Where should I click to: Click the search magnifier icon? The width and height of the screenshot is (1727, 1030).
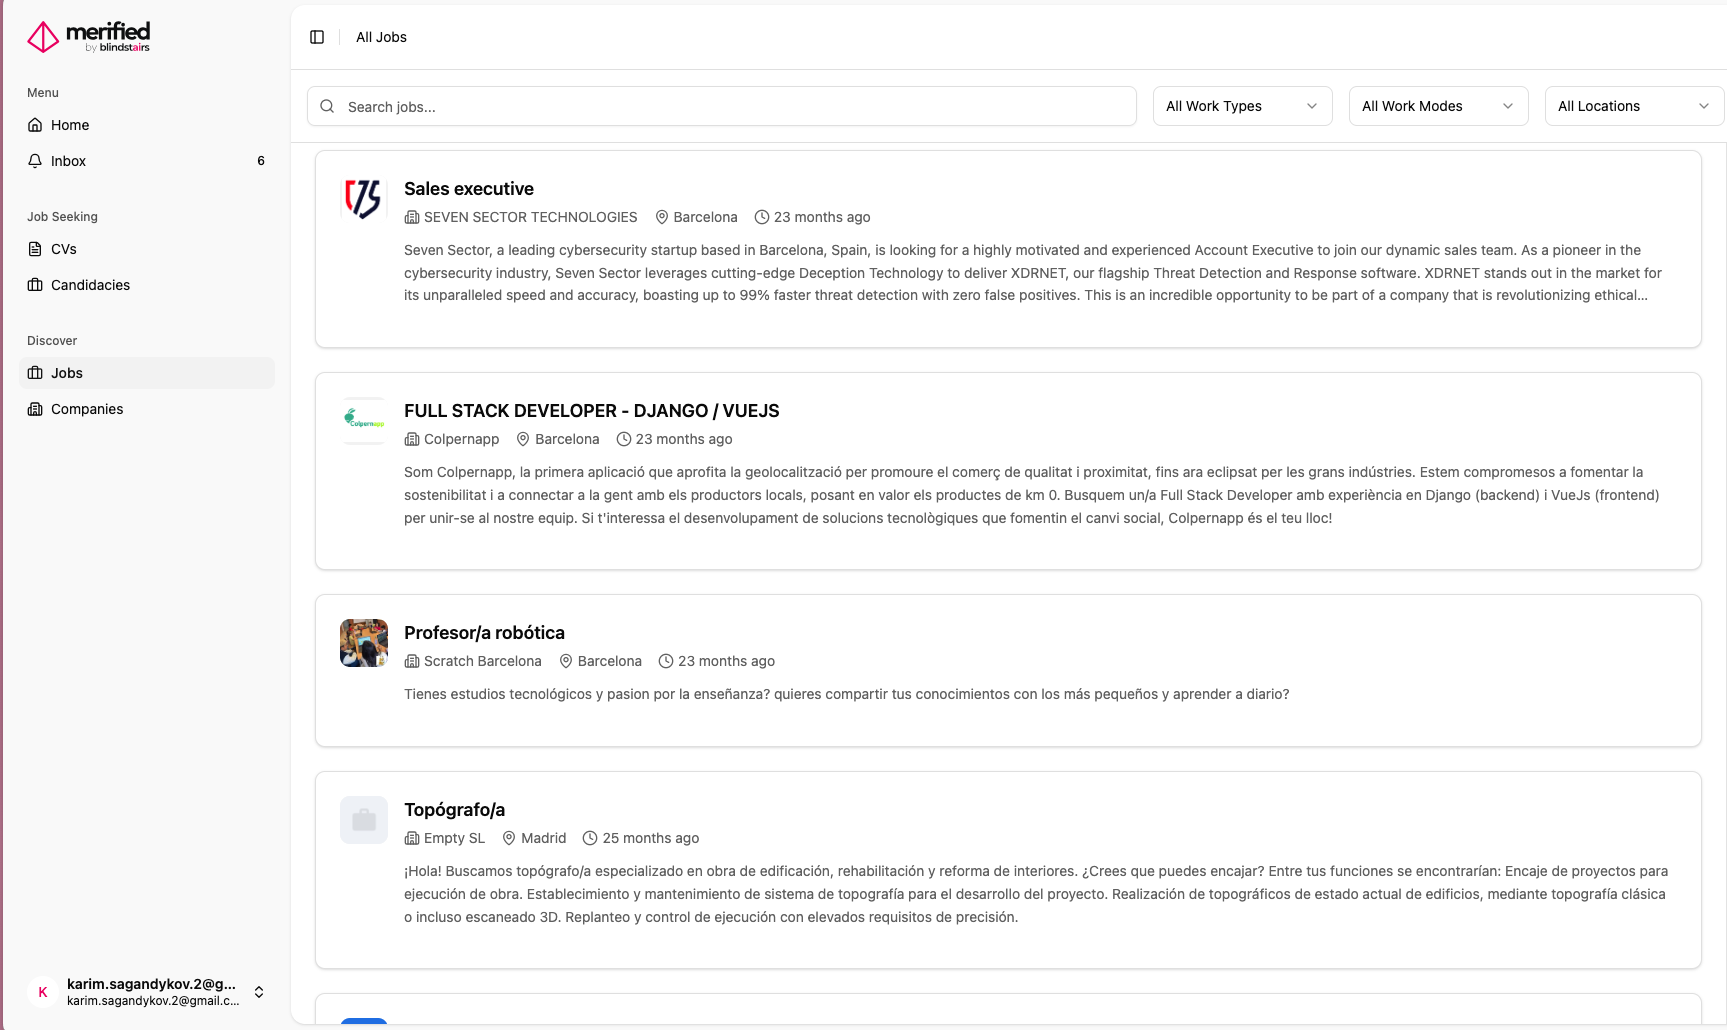pyautogui.click(x=327, y=106)
